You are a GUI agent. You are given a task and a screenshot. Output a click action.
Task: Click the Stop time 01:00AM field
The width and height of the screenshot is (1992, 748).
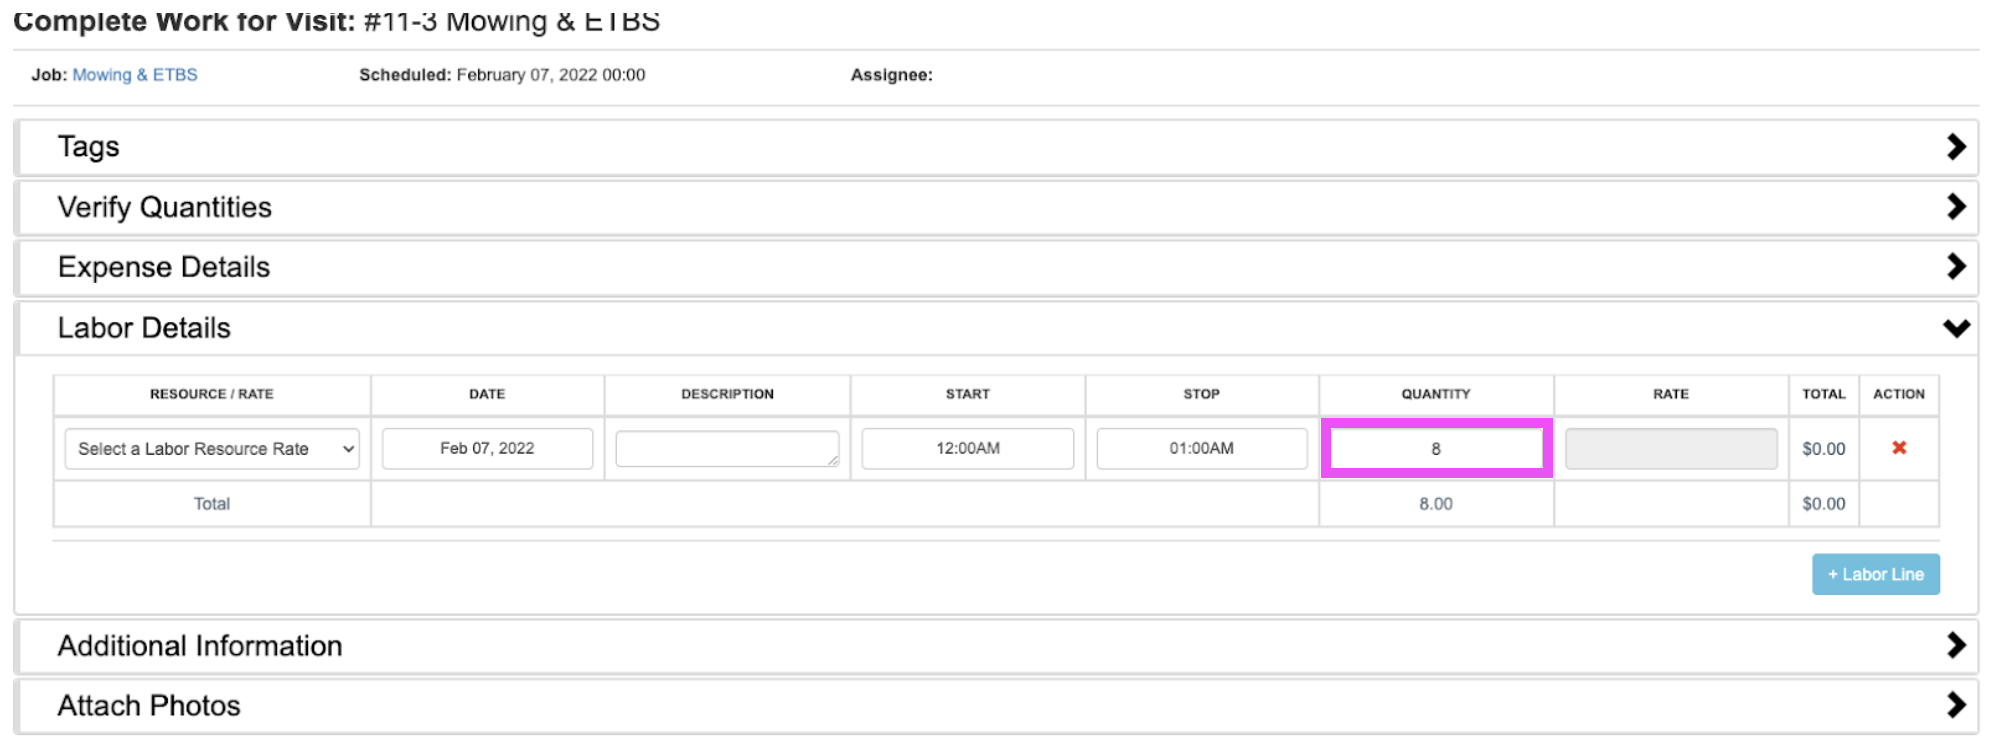tap(1201, 449)
